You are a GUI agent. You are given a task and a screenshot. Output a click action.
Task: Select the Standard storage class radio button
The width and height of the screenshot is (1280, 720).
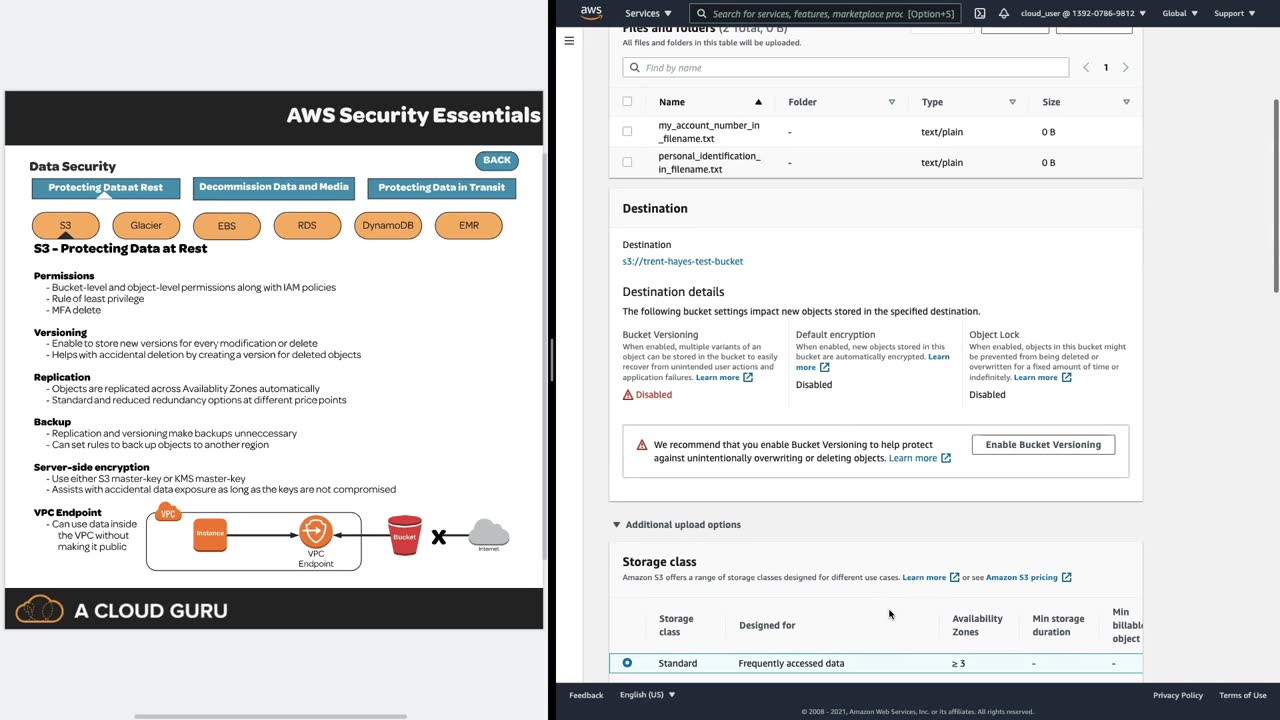(627, 663)
